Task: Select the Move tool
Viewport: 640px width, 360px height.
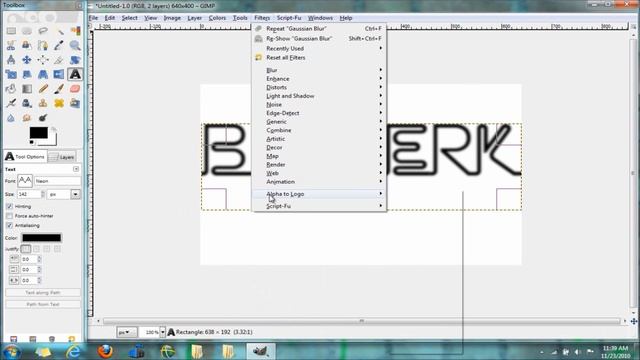Action: [x=27, y=60]
